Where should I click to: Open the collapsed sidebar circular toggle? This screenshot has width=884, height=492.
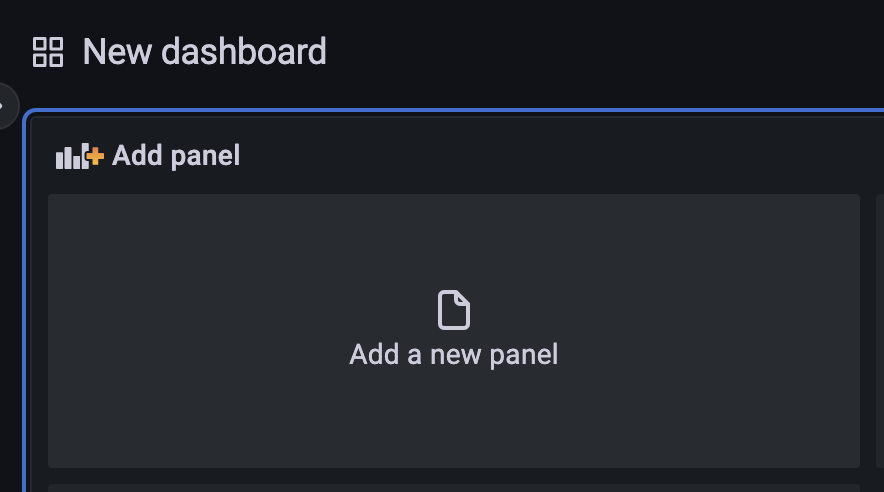tap(8, 106)
